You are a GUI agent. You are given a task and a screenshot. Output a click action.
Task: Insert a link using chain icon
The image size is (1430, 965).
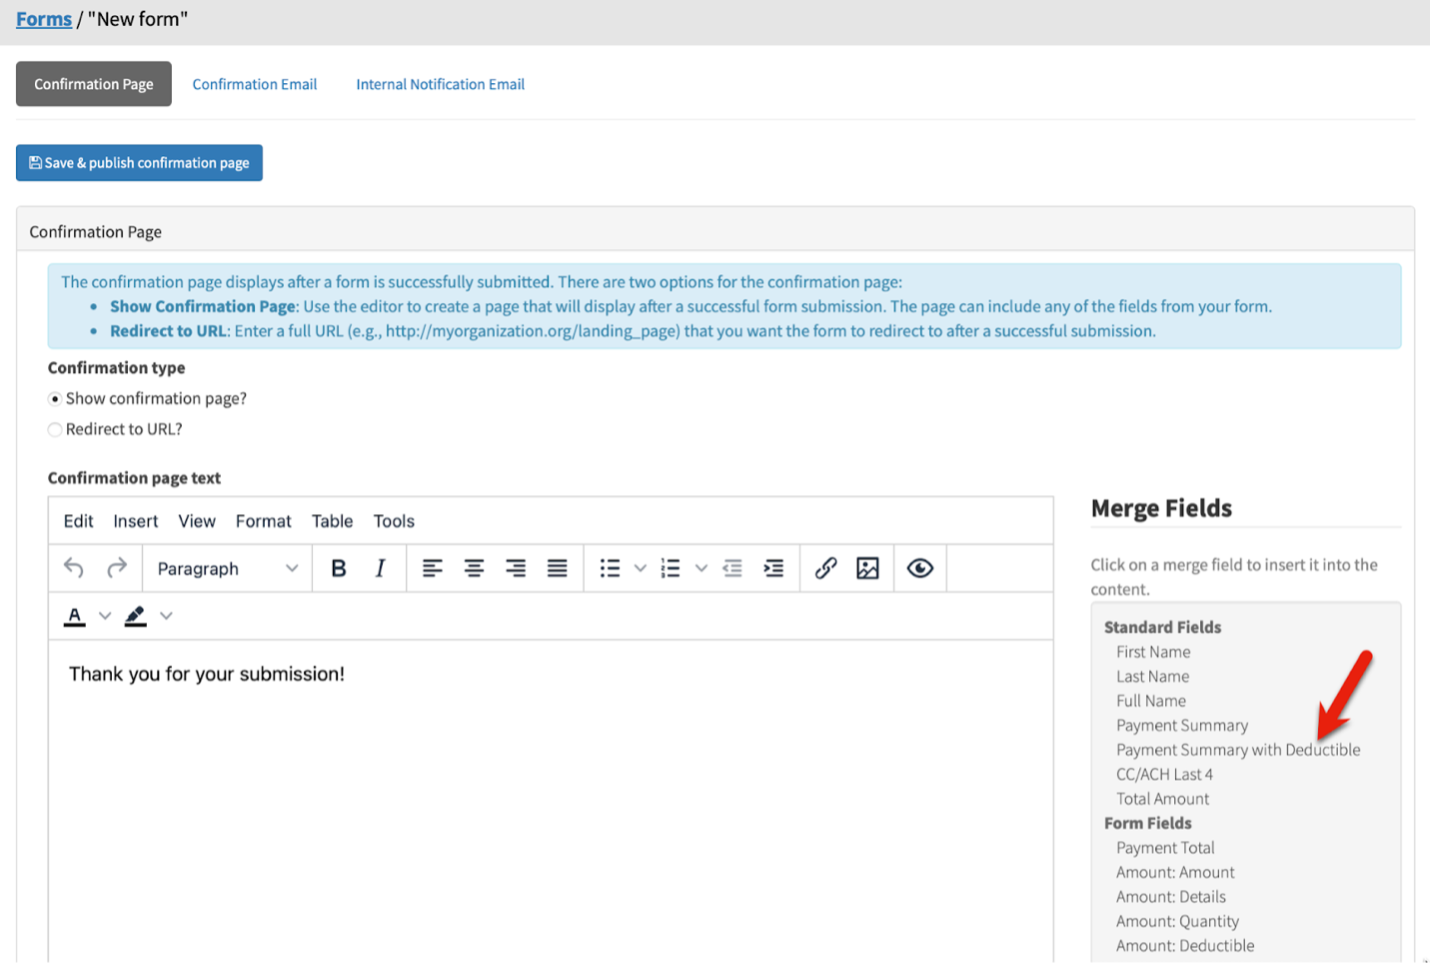[825, 568]
